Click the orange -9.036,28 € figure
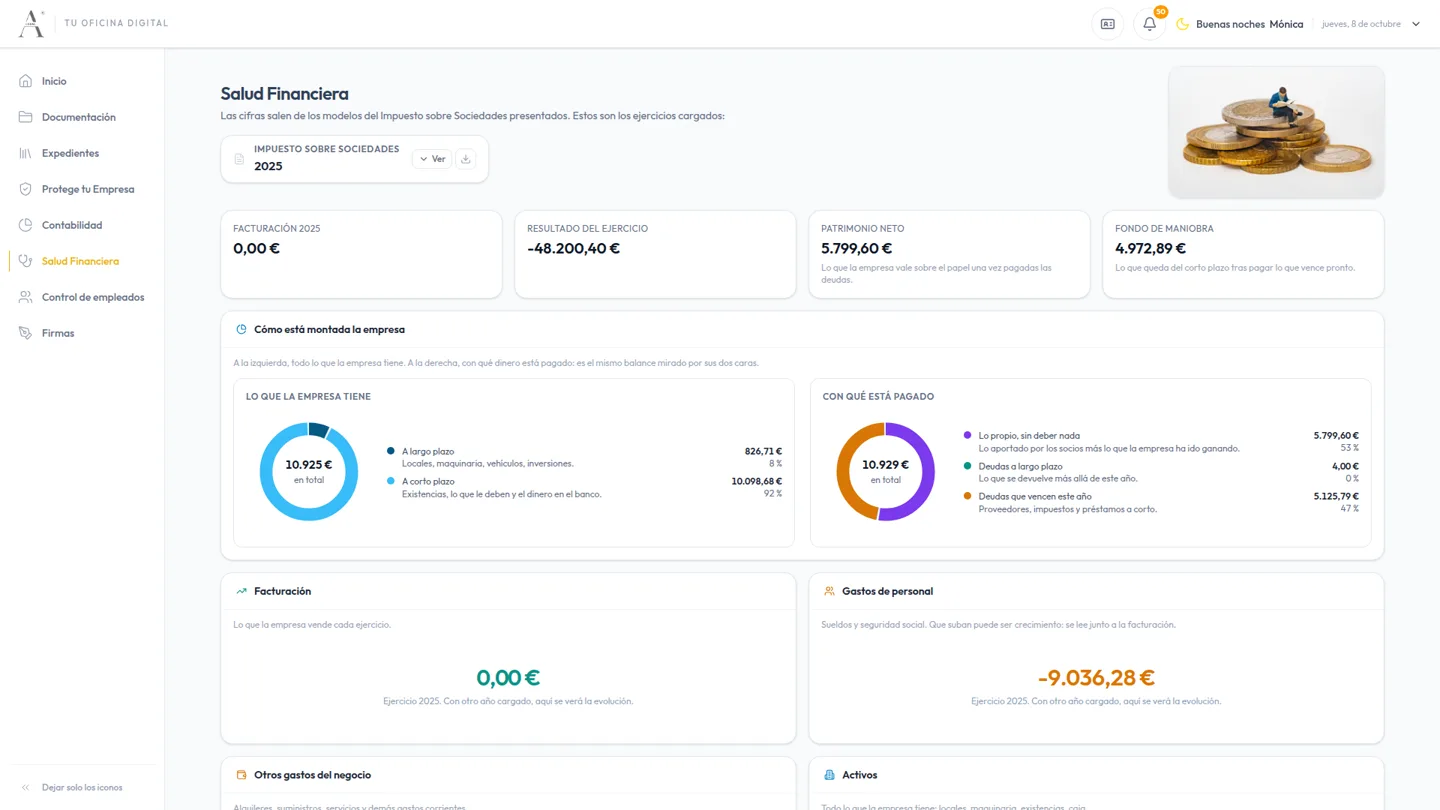This screenshot has height=810, width=1440. [1096, 677]
